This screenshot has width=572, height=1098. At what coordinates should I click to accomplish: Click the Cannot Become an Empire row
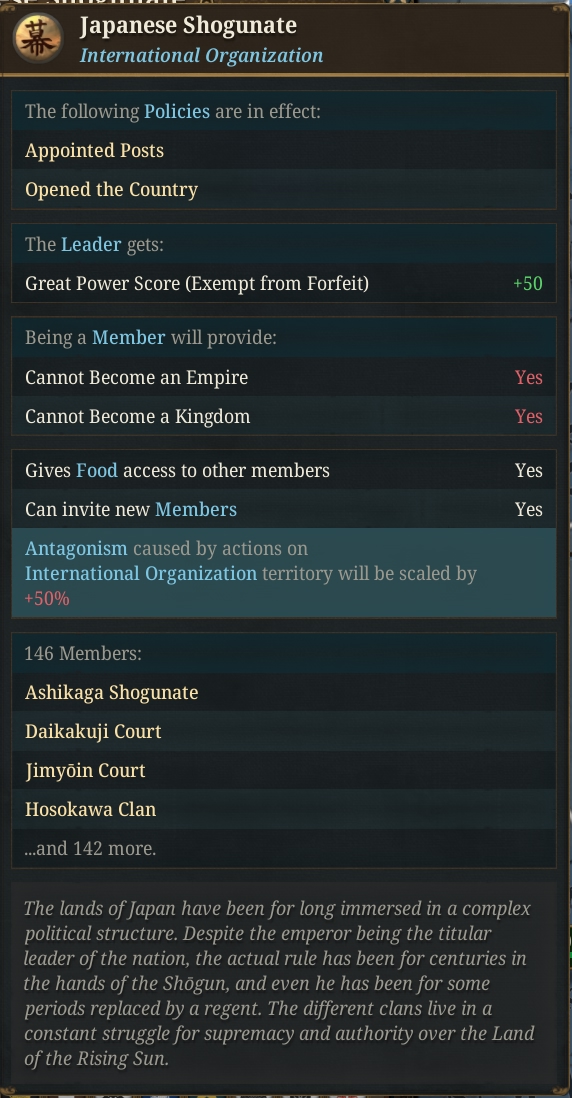284,377
